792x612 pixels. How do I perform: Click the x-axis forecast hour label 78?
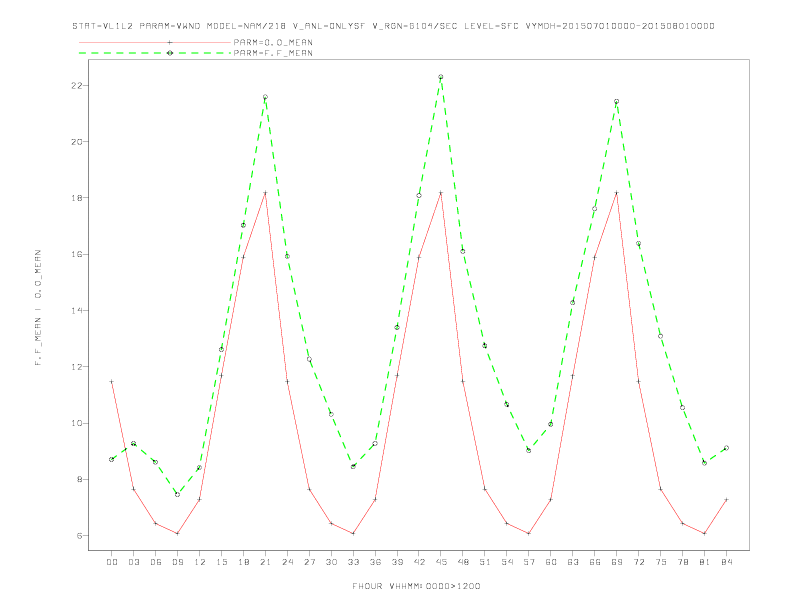pos(683,562)
